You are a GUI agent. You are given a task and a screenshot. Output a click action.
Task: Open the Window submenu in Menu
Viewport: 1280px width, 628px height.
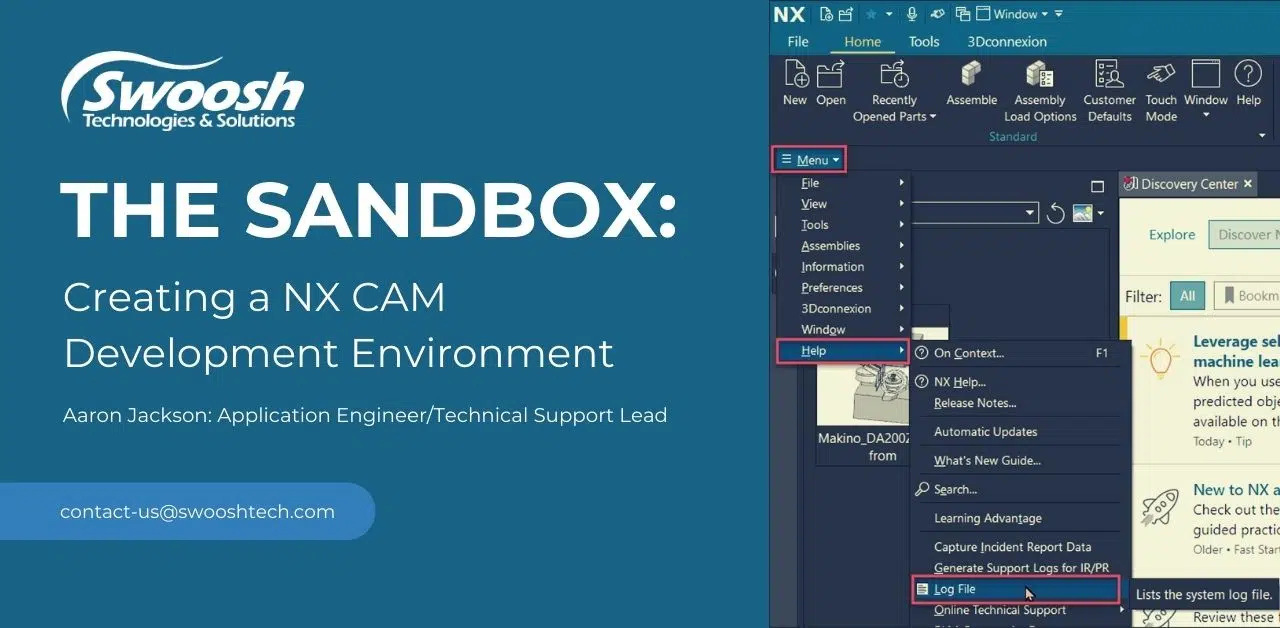point(844,330)
